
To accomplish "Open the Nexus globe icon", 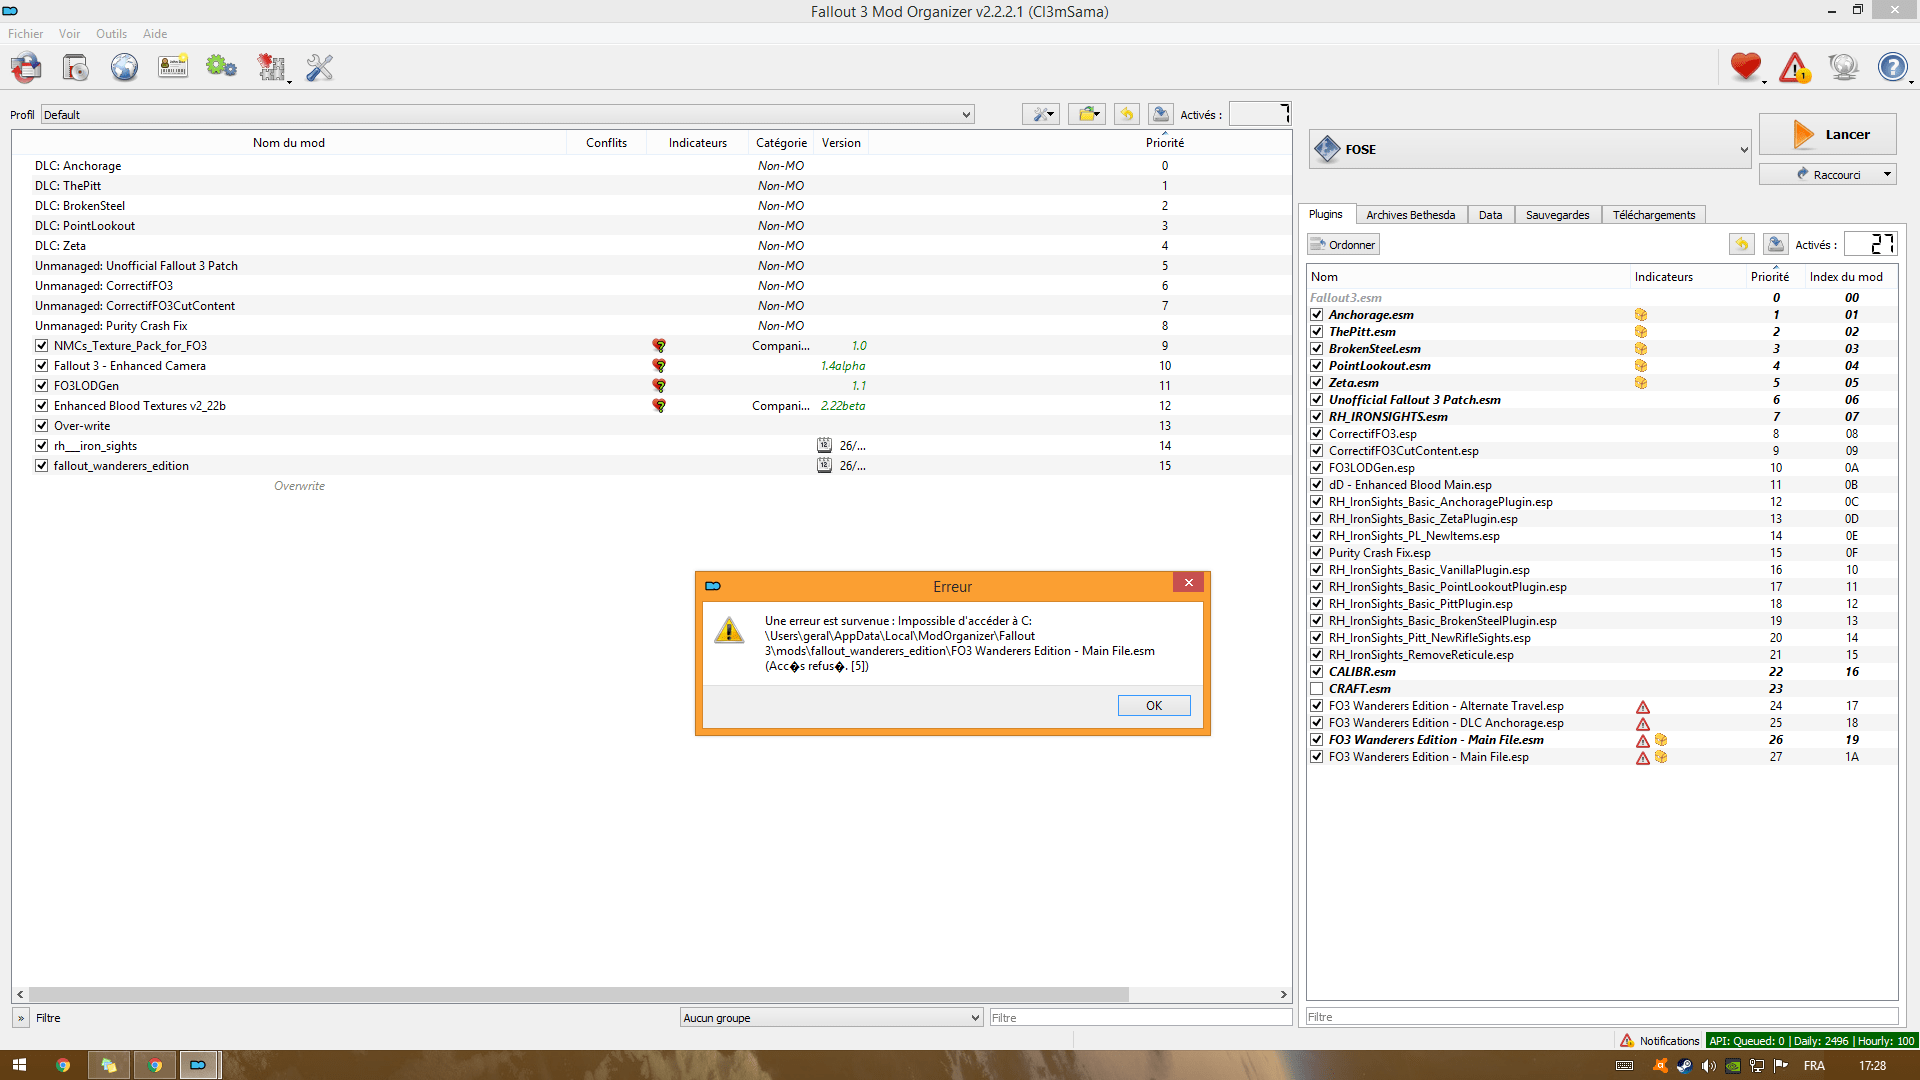I will pyautogui.click(x=124, y=68).
